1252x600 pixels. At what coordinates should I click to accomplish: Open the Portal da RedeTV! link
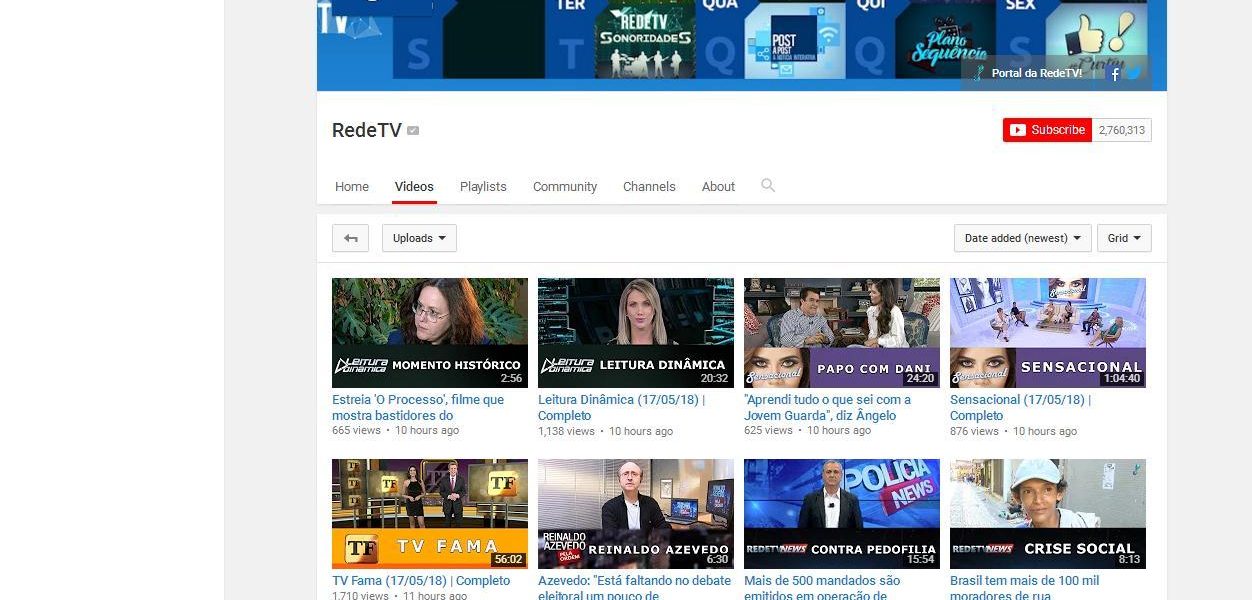pyautogui.click(x=1036, y=73)
